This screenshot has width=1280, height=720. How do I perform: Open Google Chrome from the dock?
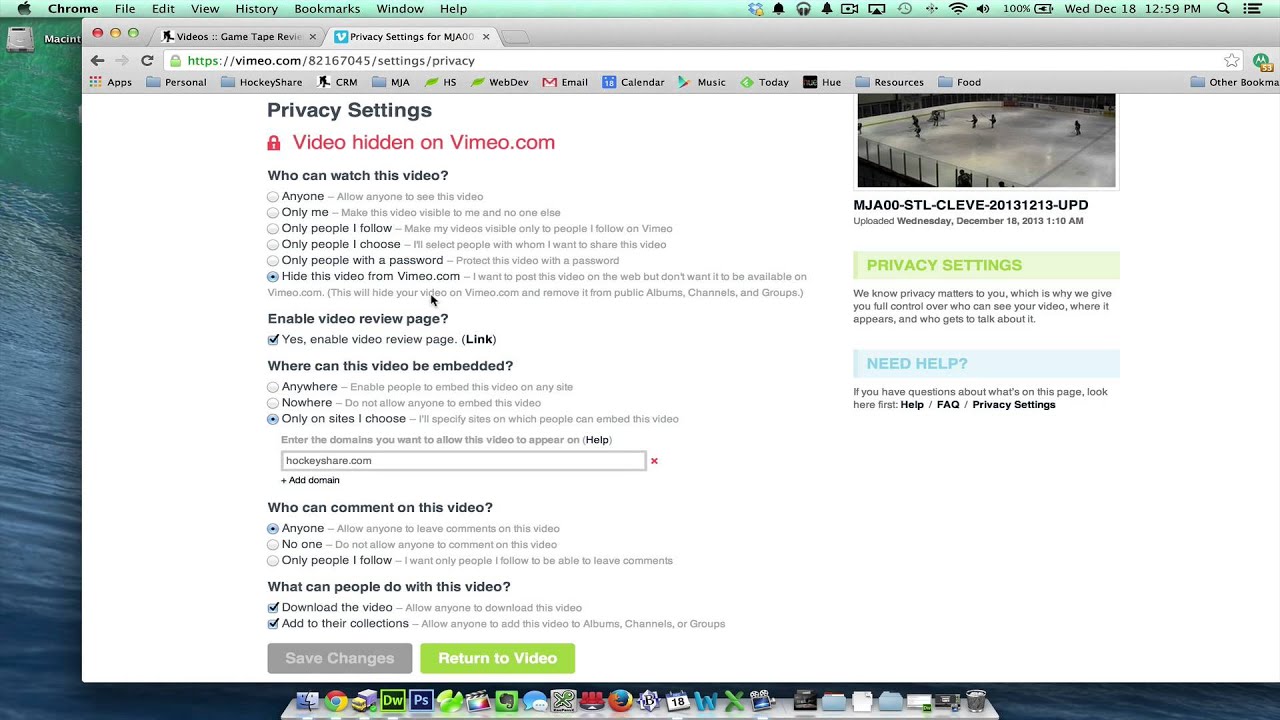[x=336, y=702]
